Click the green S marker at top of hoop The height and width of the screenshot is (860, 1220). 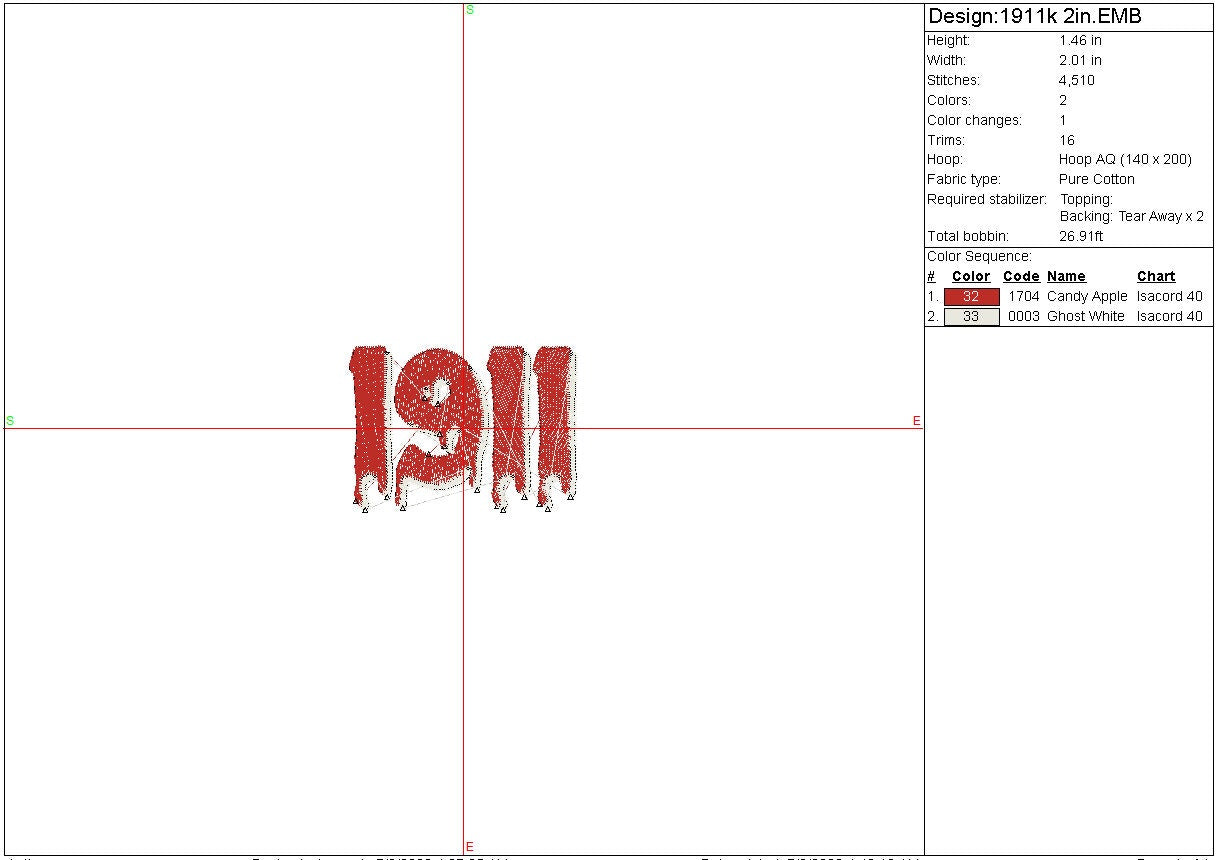tap(470, 10)
